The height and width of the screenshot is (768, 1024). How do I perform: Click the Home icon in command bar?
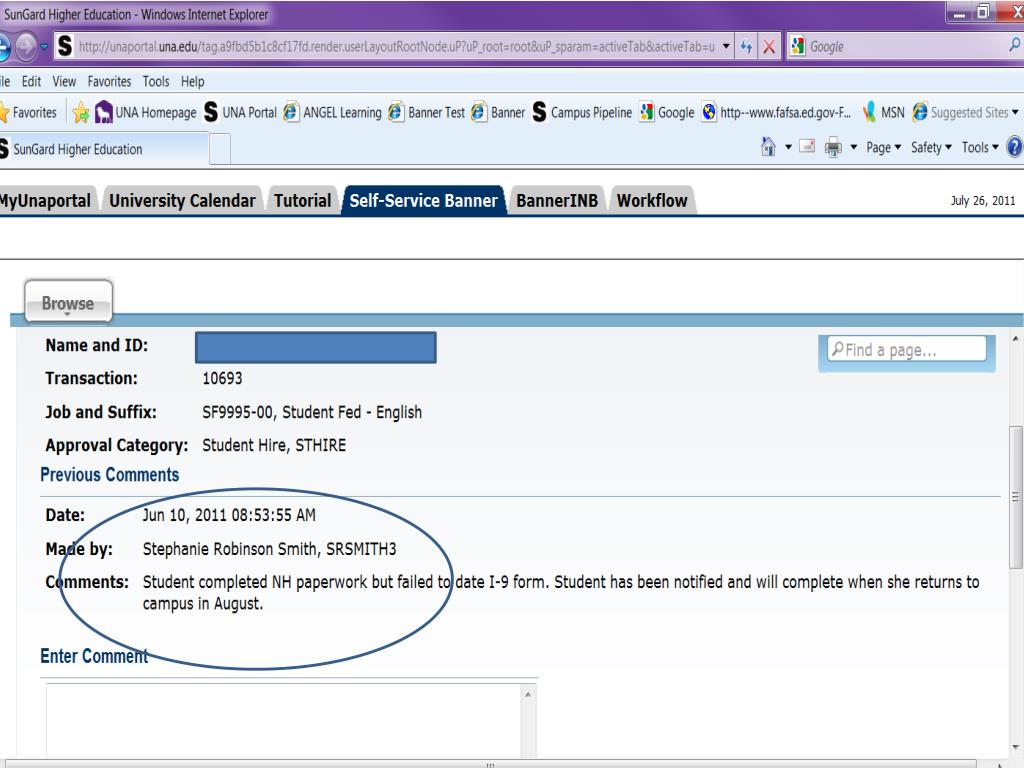(769, 147)
